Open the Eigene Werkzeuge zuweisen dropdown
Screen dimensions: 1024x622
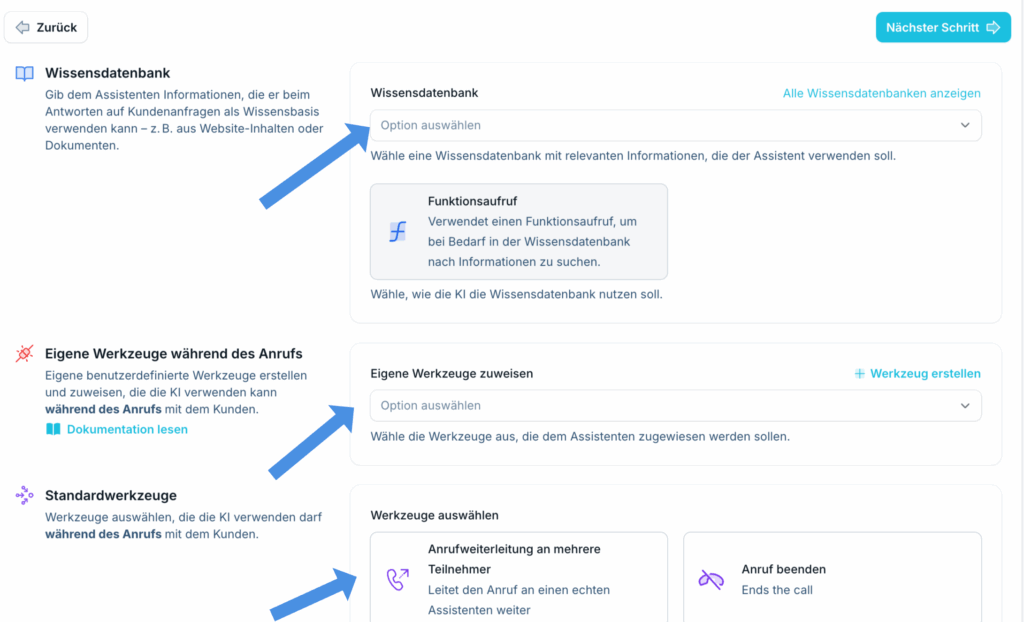(675, 406)
